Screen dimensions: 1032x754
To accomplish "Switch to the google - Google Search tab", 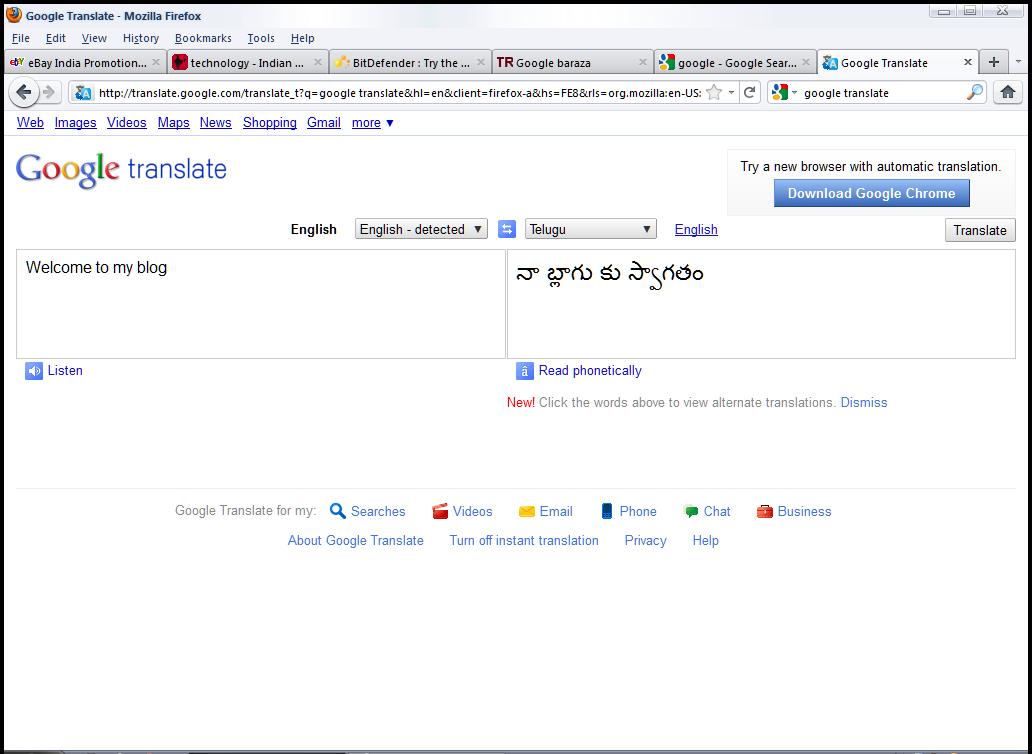I will click(735, 63).
